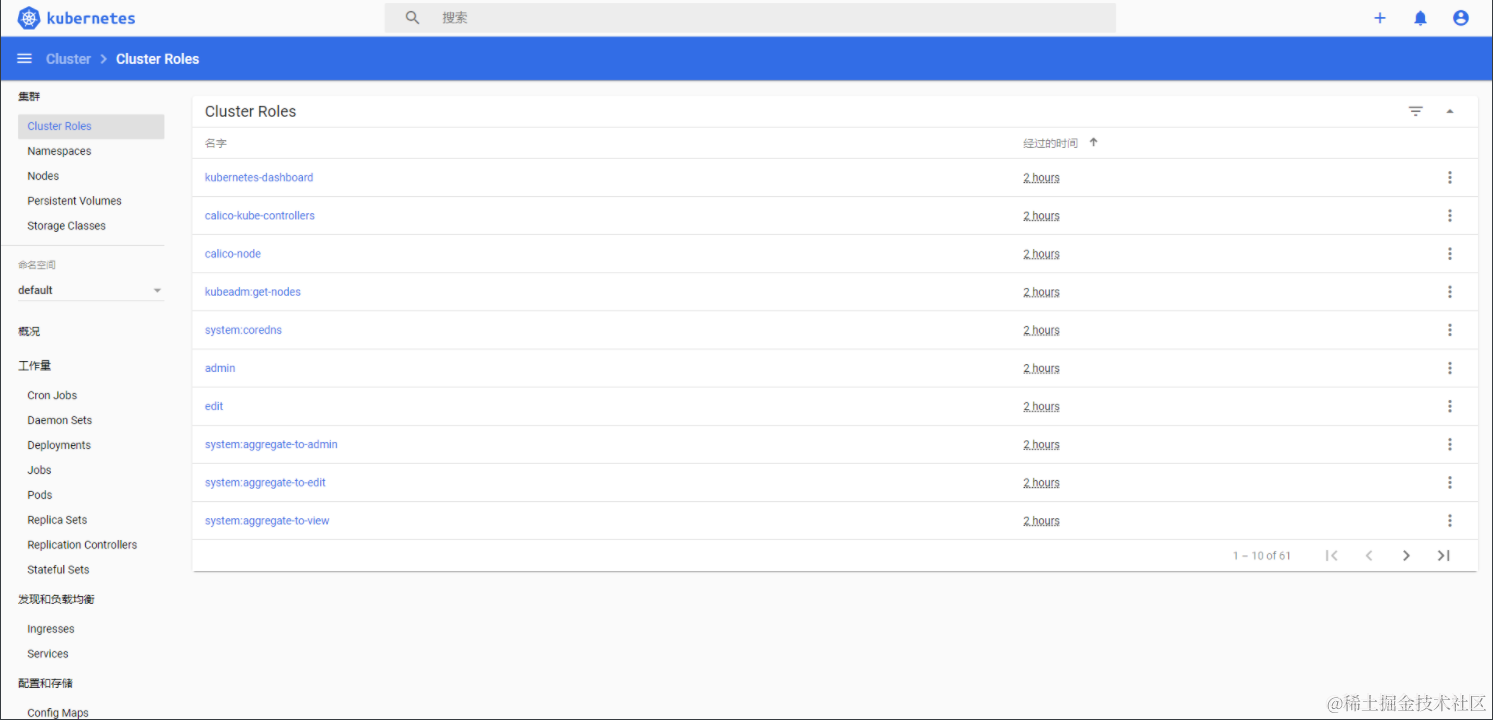This screenshot has height=720, width=1493.
Task: Open Deployments in the sidebar
Action: pyautogui.click(x=59, y=445)
